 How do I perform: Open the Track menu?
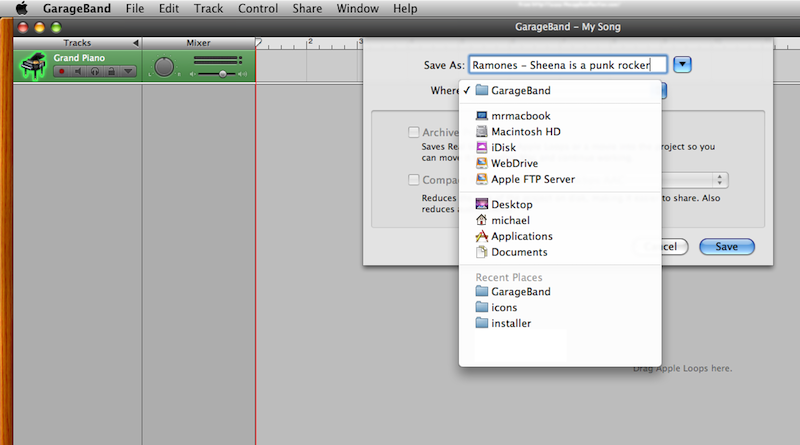(x=208, y=8)
